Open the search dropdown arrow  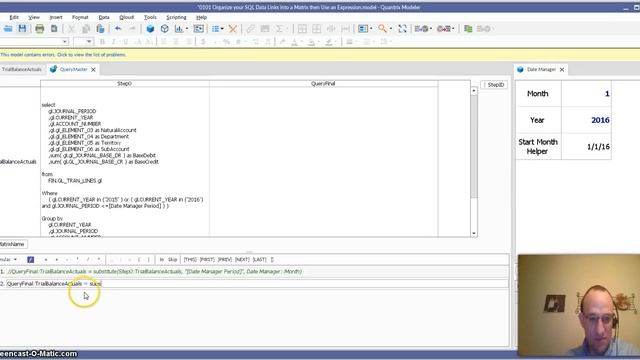(391, 29)
